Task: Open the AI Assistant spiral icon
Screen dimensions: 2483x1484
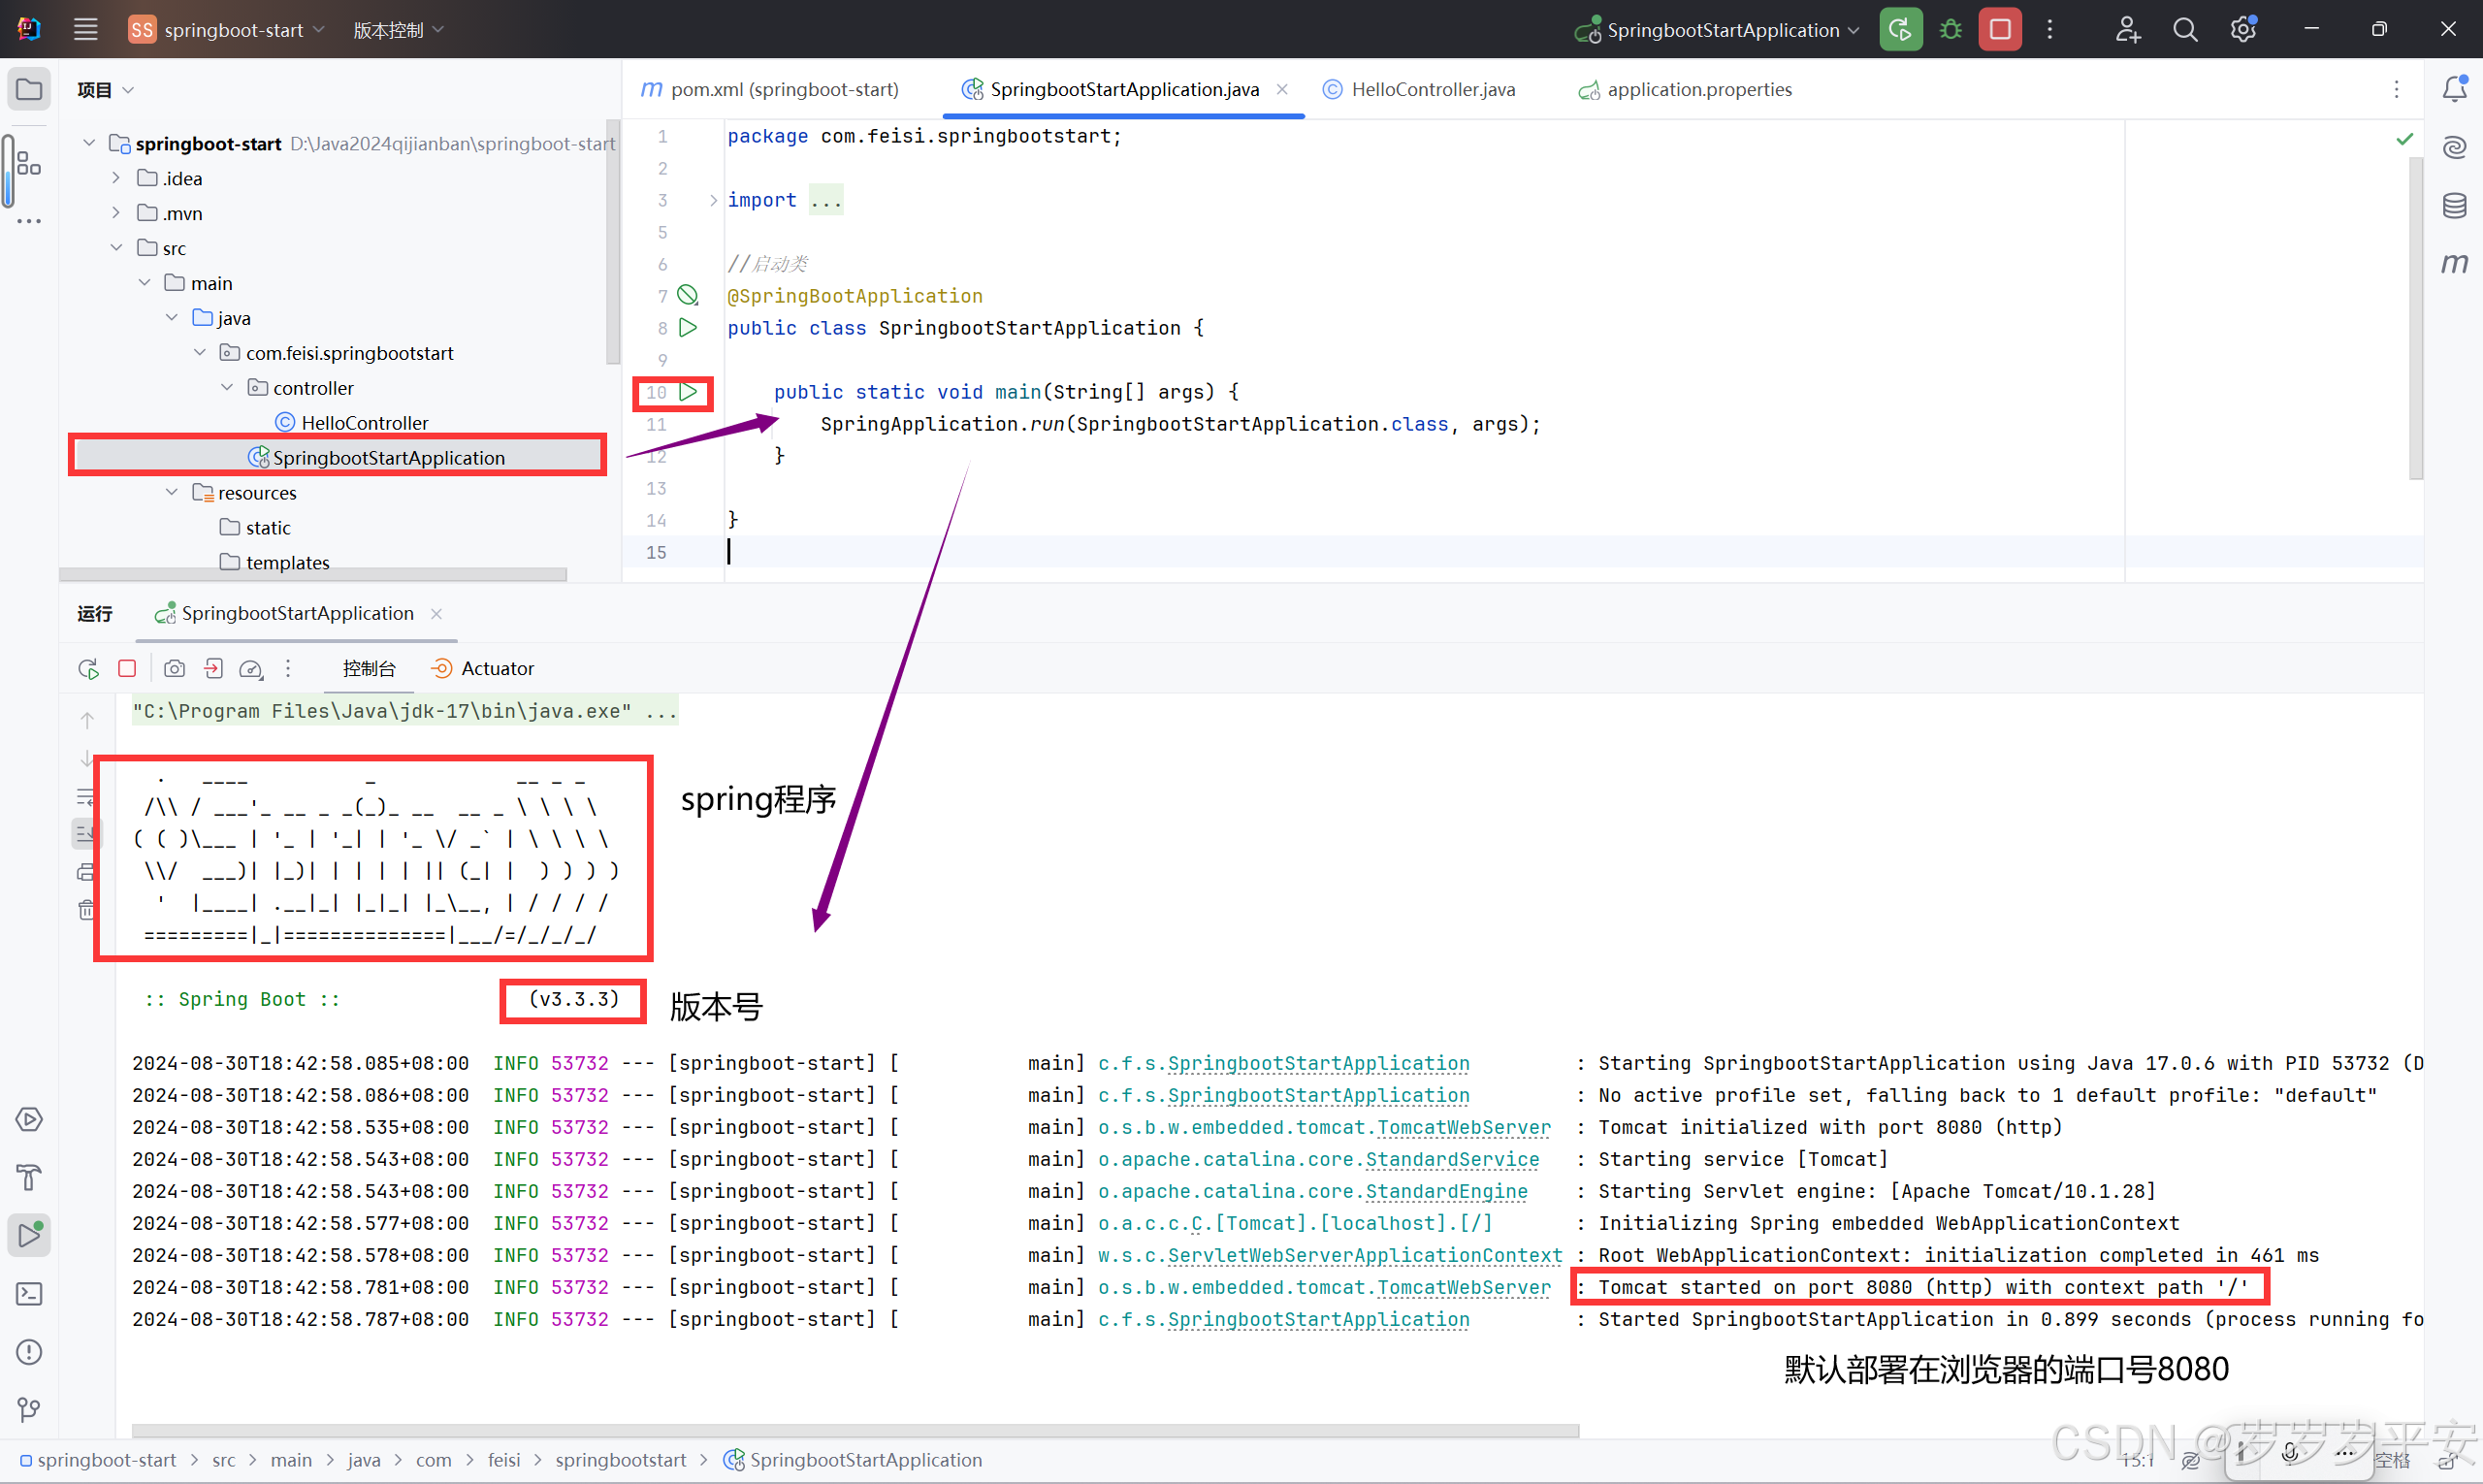Action: 2454,148
